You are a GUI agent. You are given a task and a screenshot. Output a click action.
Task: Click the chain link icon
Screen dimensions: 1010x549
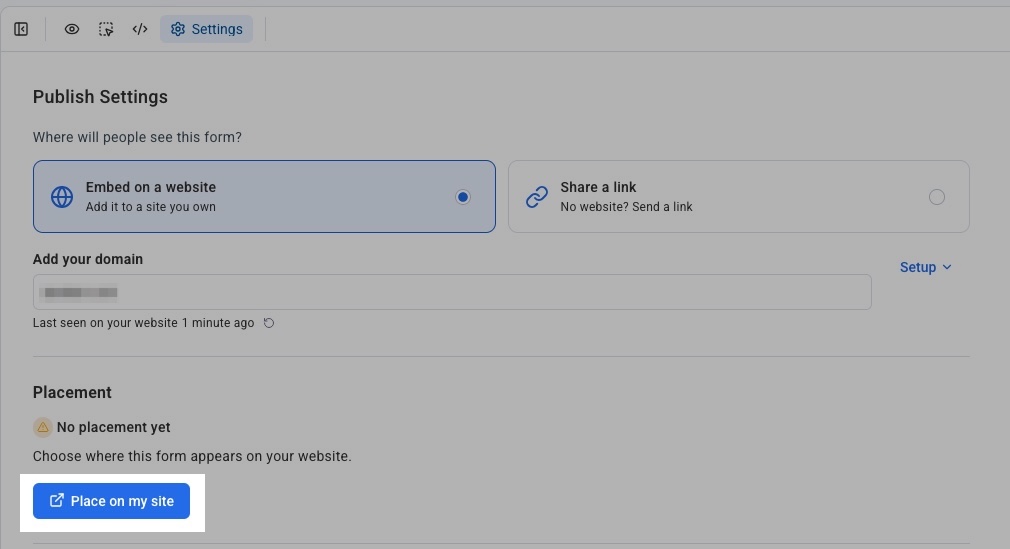(x=537, y=197)
